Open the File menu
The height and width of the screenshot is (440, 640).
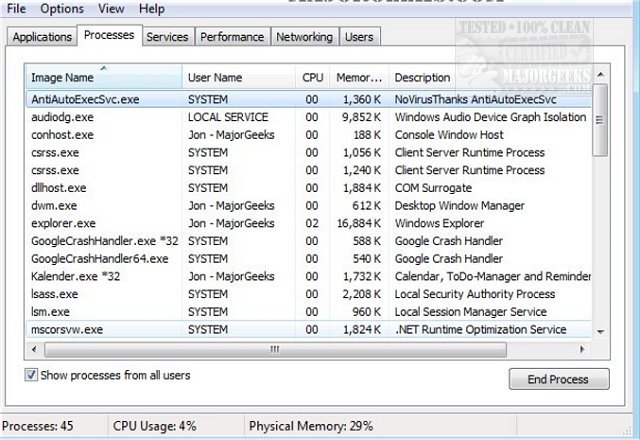pyautogui.click(x=16, y=8)
